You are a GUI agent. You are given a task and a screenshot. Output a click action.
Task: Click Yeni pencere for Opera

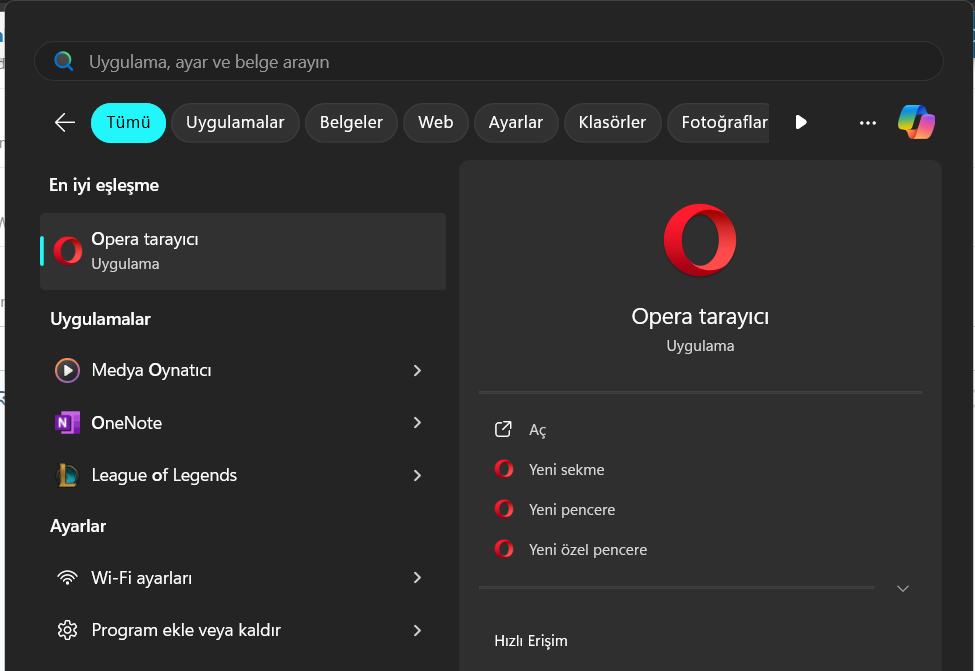coord(572,509)
